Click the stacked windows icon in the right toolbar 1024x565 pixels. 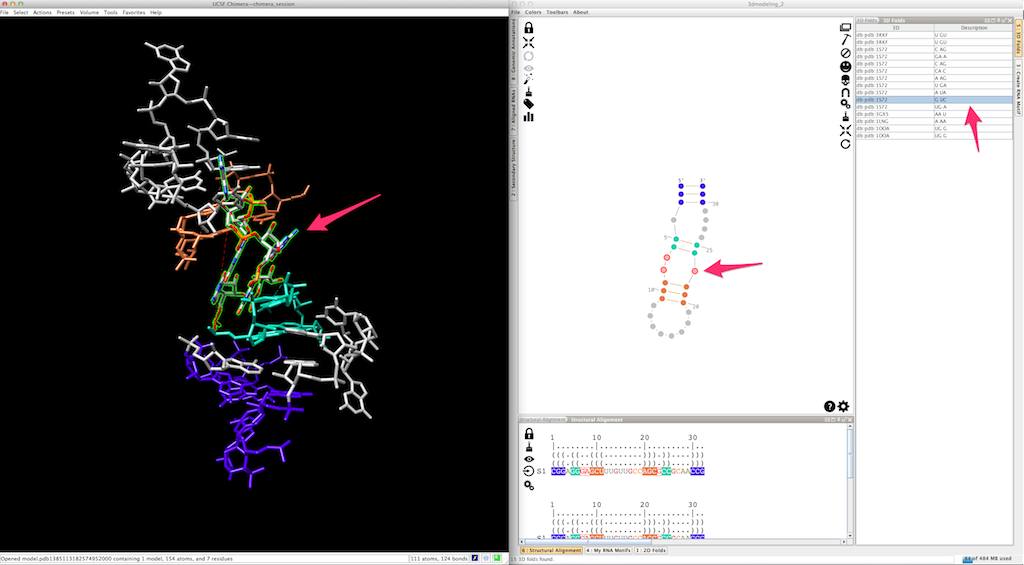click(x=845, y=27)
